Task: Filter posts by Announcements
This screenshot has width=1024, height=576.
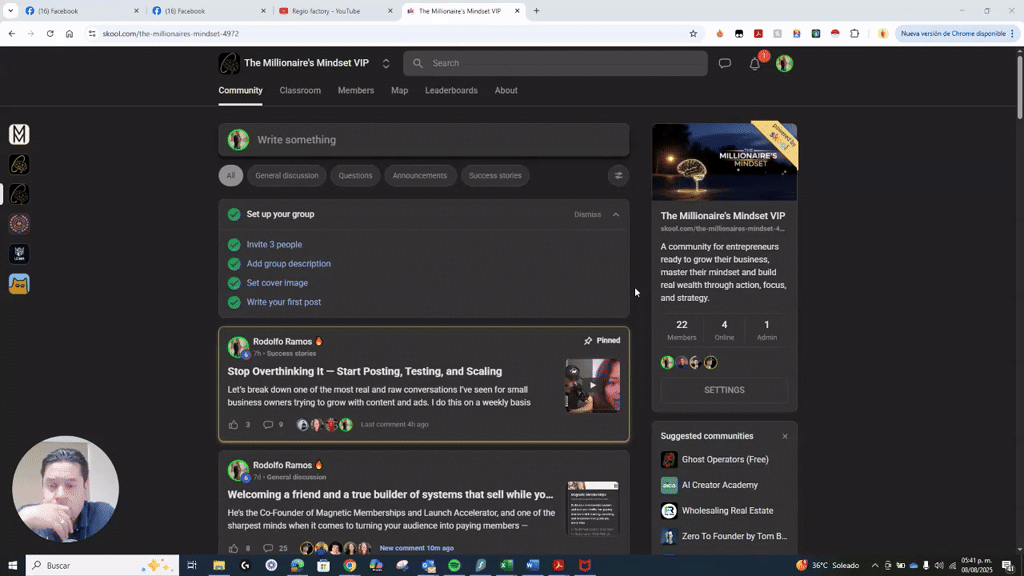Action: click(420, 176)
